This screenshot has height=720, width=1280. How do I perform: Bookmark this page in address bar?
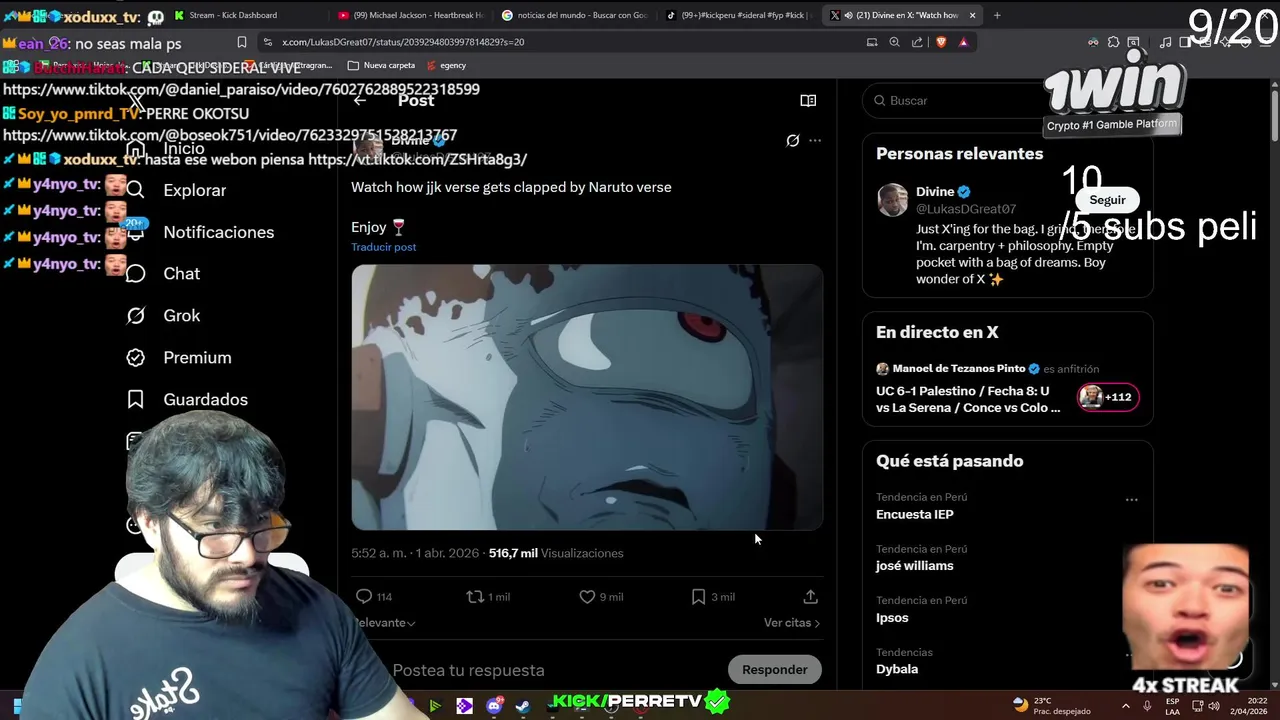[x=242, y=42]
